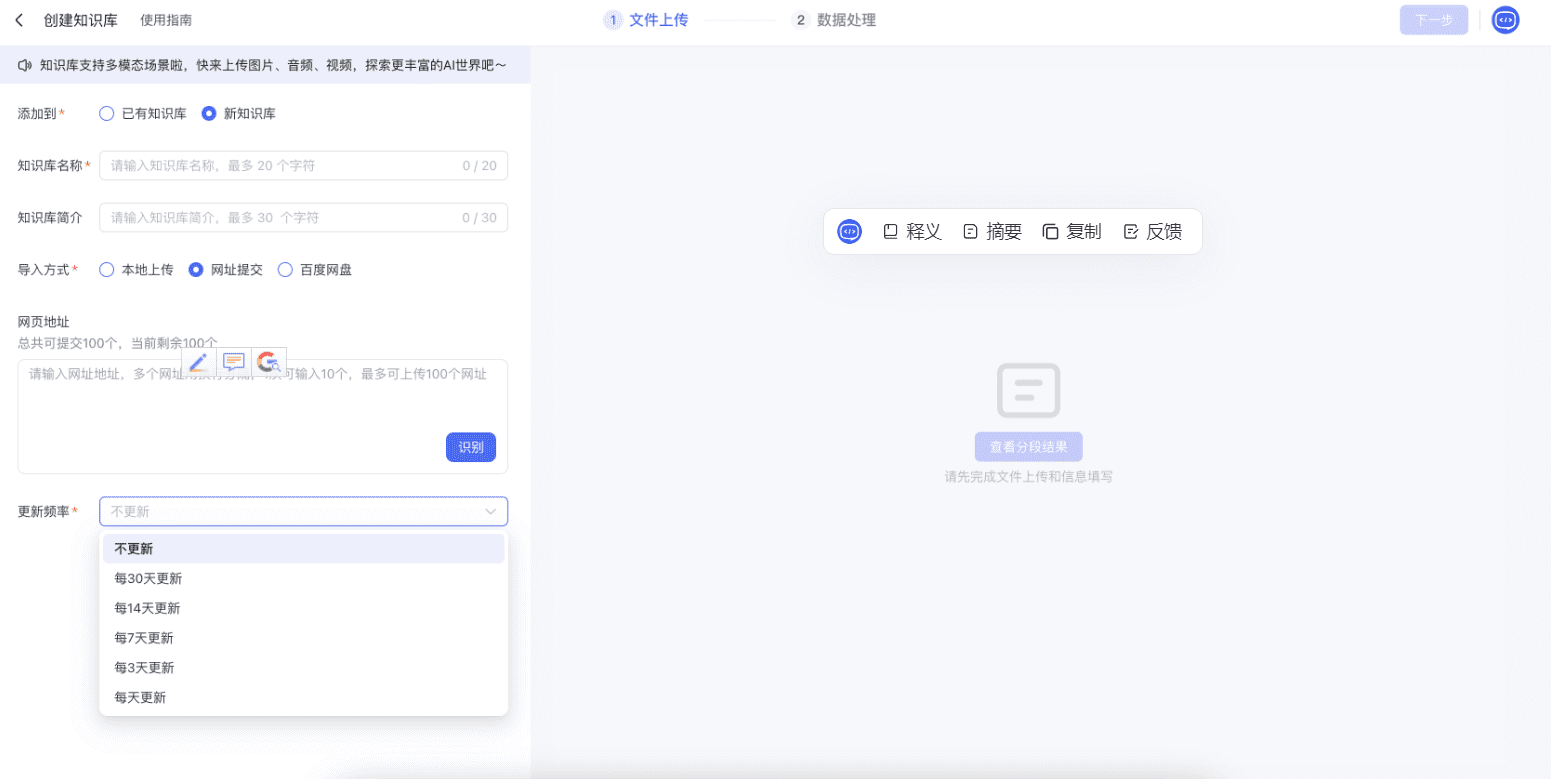Choose 不更新 from dropdown list

click(x=303, y=549)
